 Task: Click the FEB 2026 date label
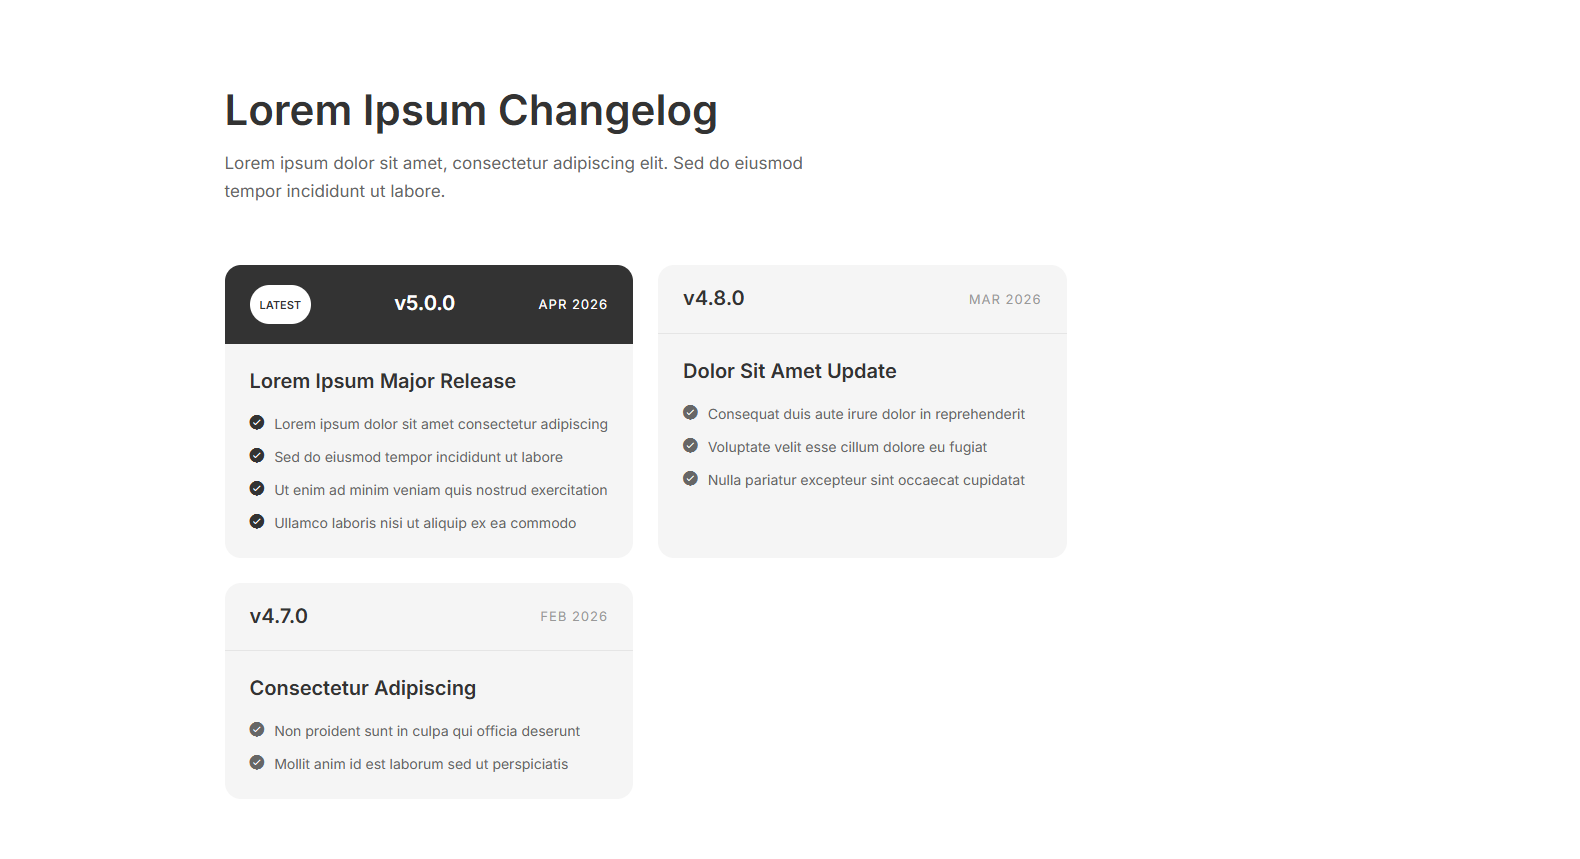click(573, 617)
